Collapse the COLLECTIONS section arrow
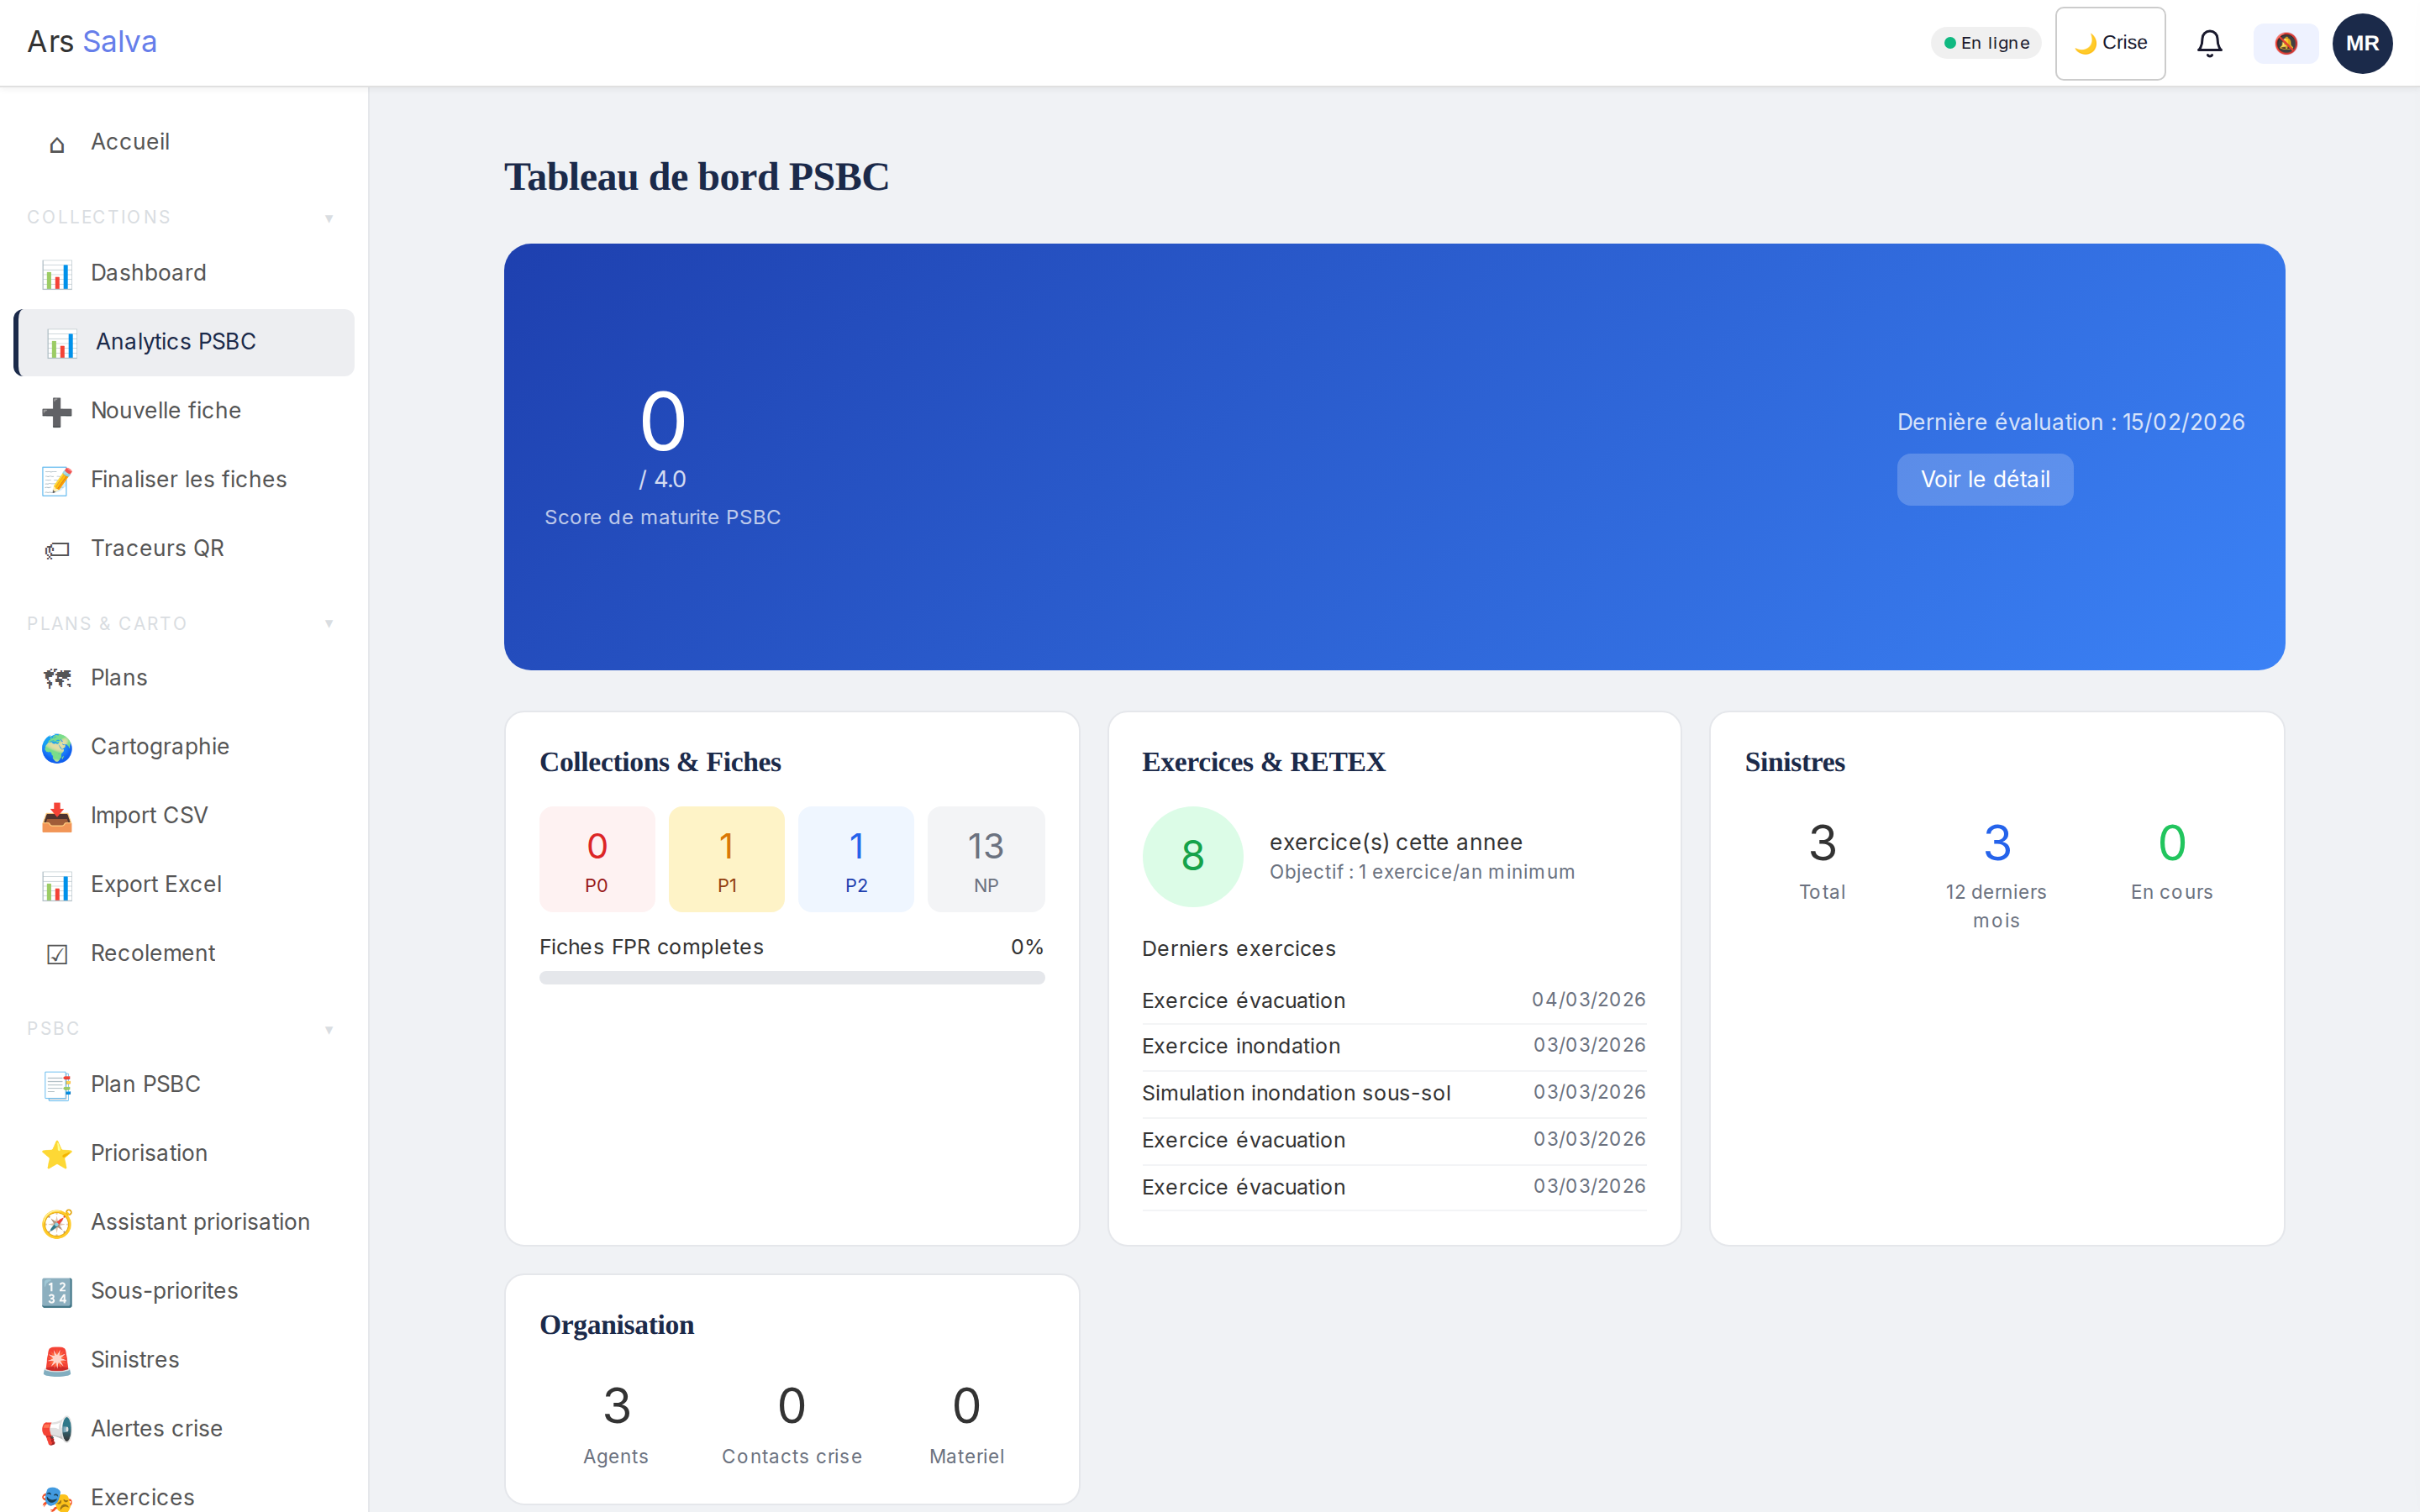 [329, 218]
